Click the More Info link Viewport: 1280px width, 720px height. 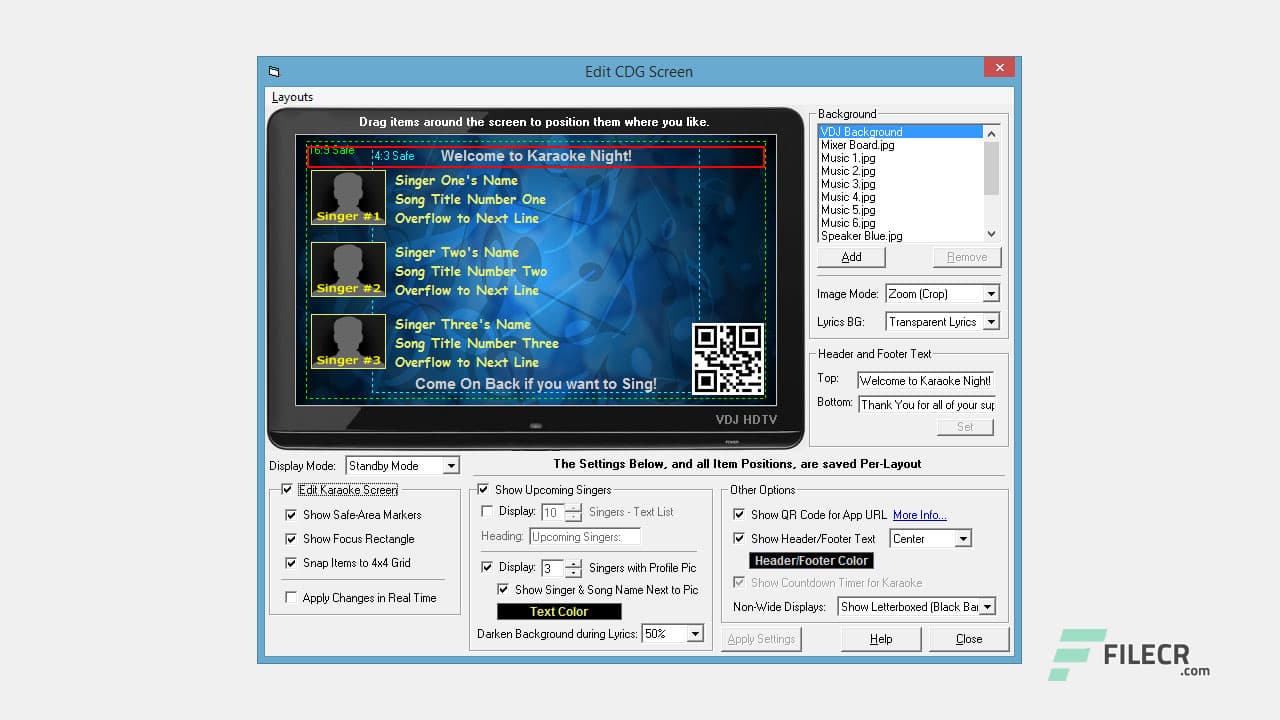(x=919, y=514)
